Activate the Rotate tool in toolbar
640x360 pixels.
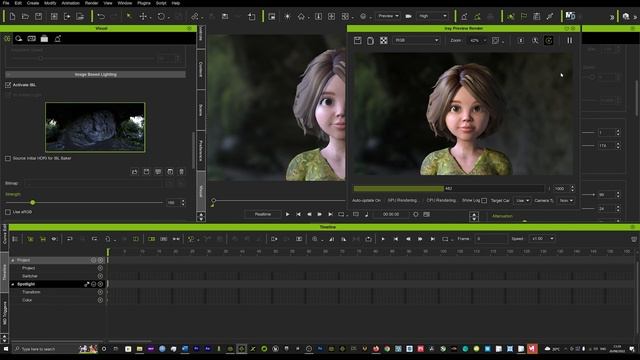(161, 16)
